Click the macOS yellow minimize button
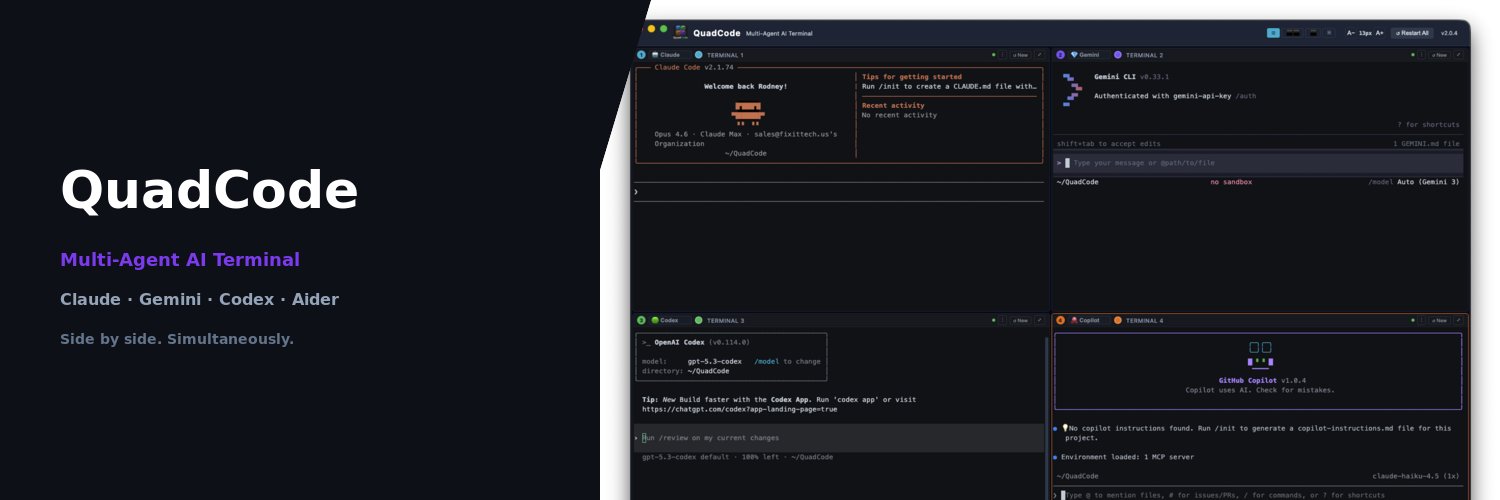The width and height of the screenshot is (1500, 500). click(651, 29)
